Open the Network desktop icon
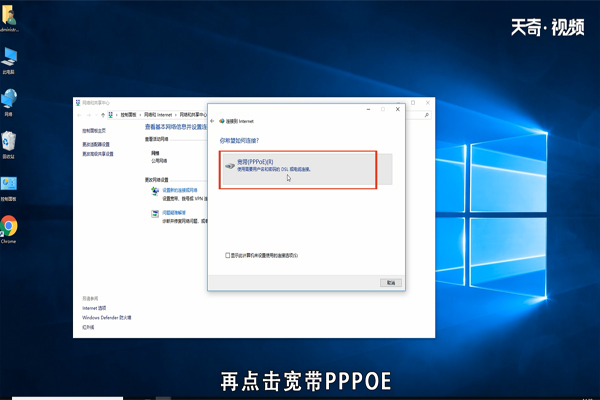The width and height of the screenshot is (600, 400). click(x=8, y=102)
